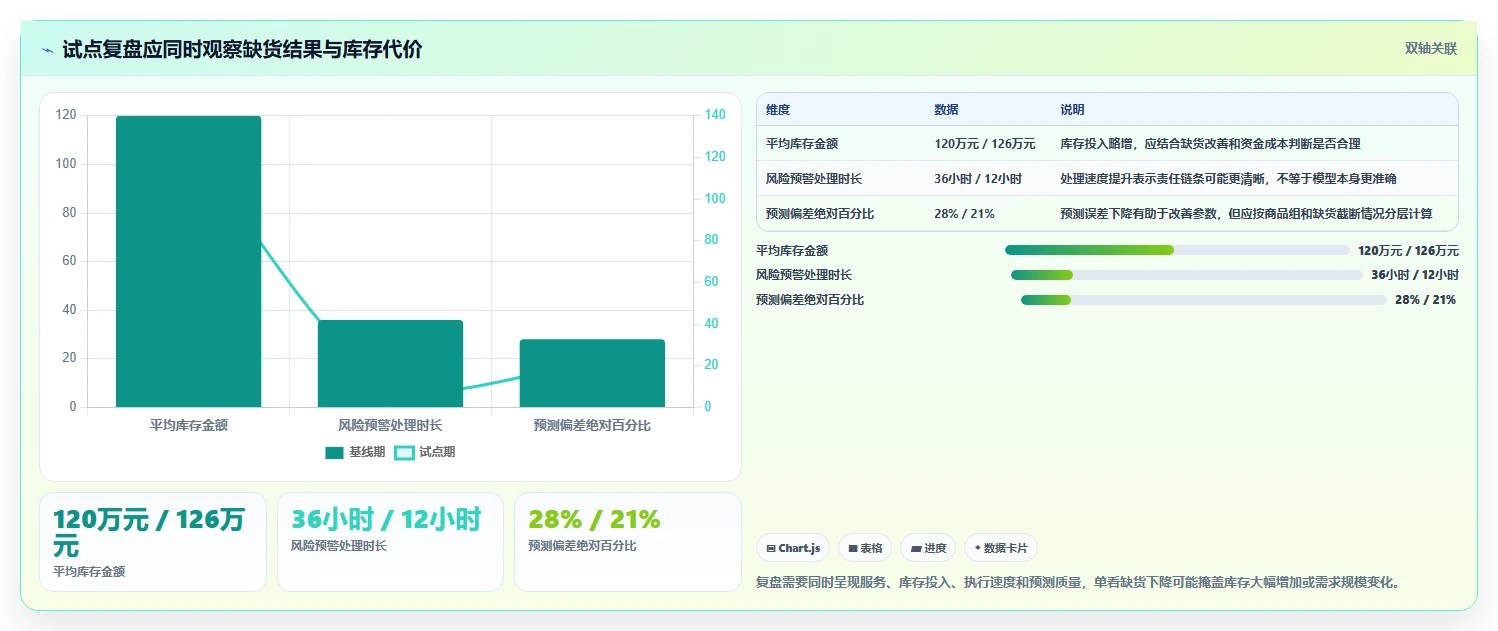Viewport: 1498px width, 631px height.
Task: Click the lightning icon beside the title
Action: coord(48,50)
